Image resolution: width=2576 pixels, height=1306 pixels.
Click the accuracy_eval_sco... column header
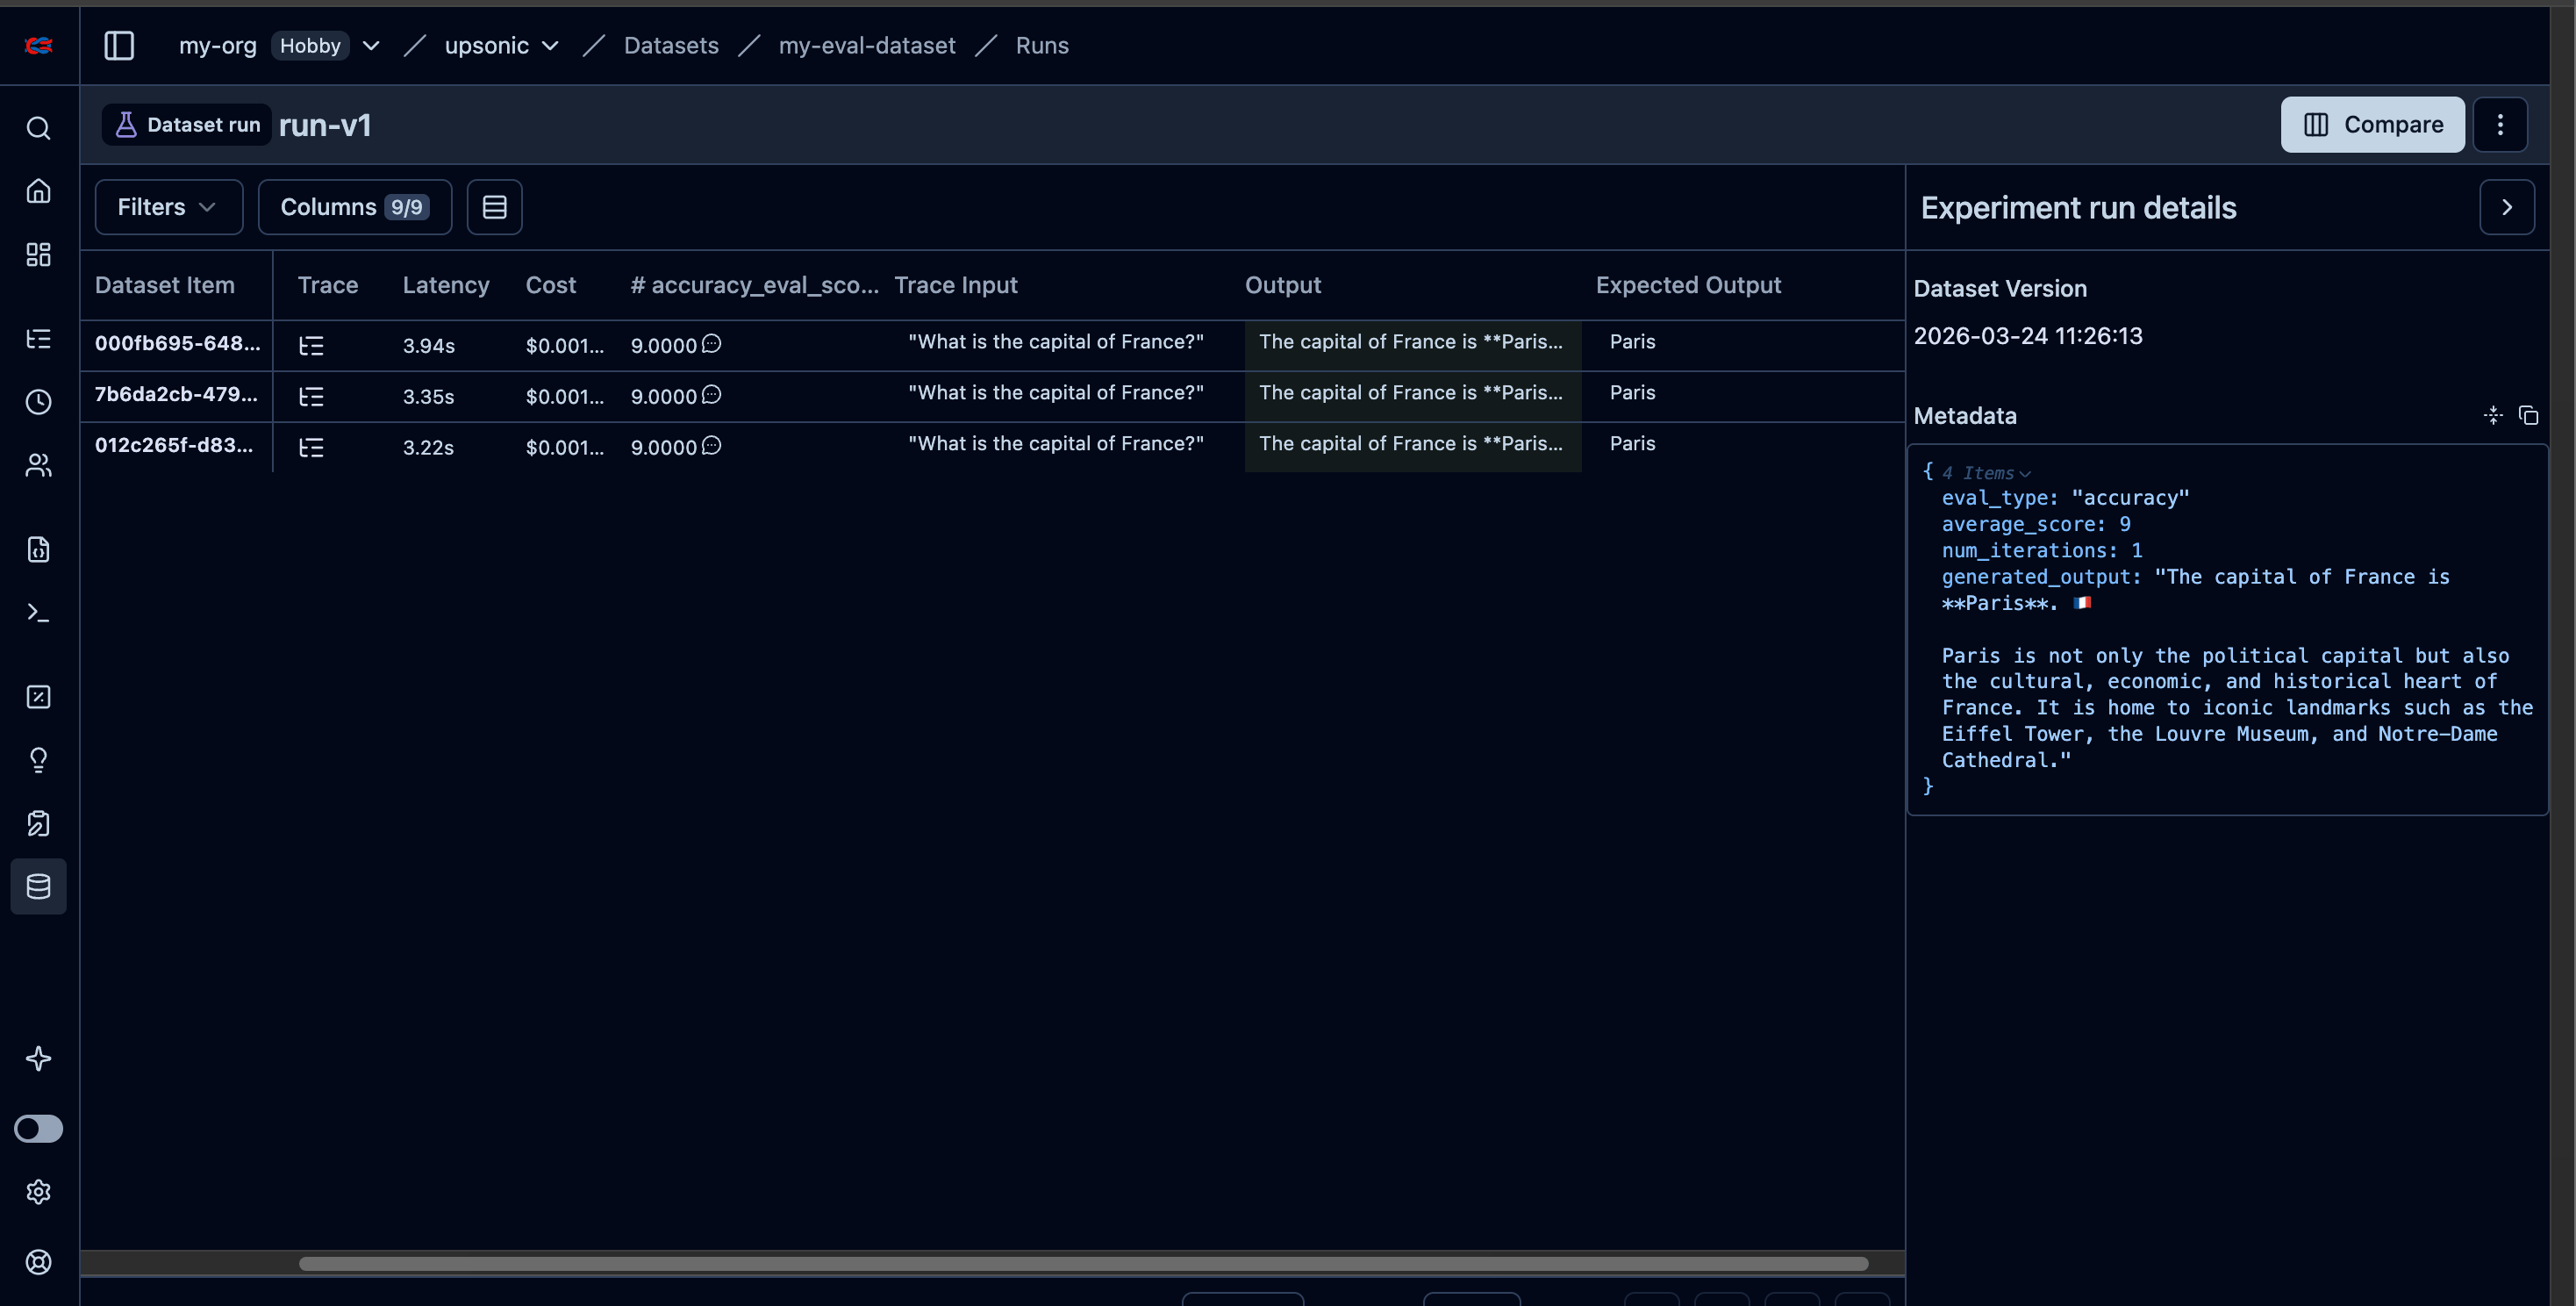click(755, 285)
